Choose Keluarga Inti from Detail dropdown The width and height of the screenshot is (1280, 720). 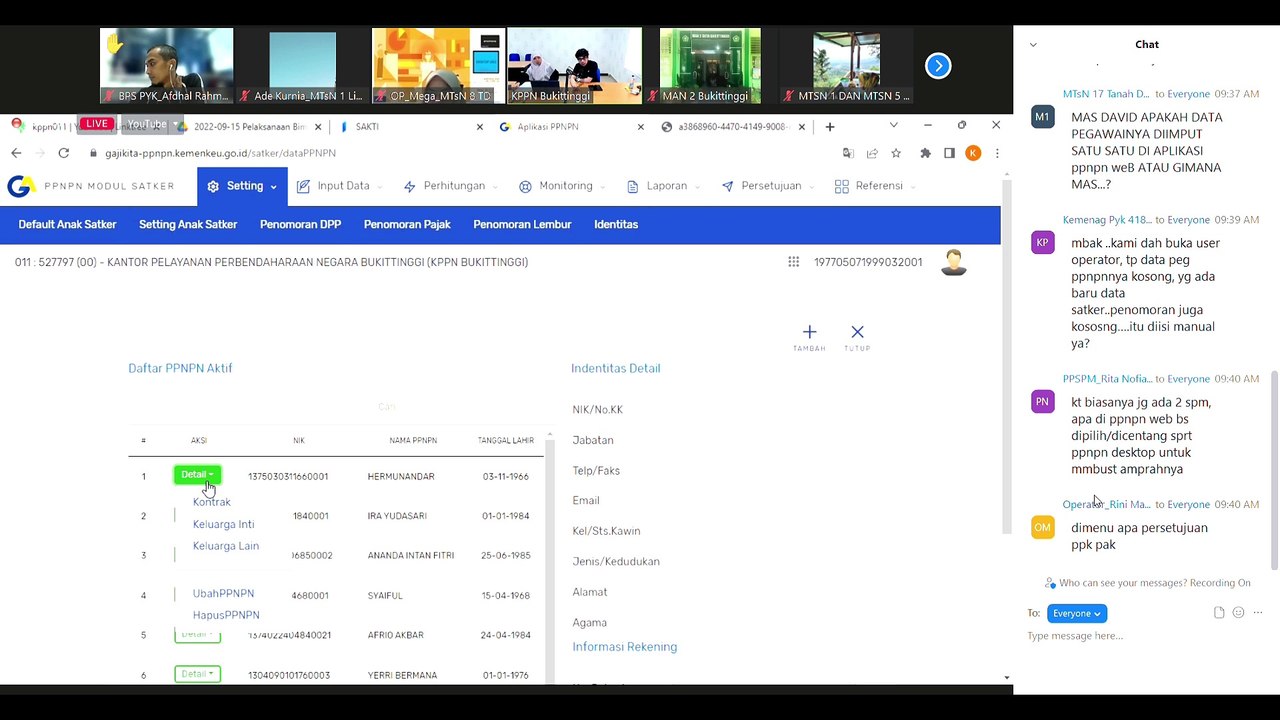[x=223, y=524]
